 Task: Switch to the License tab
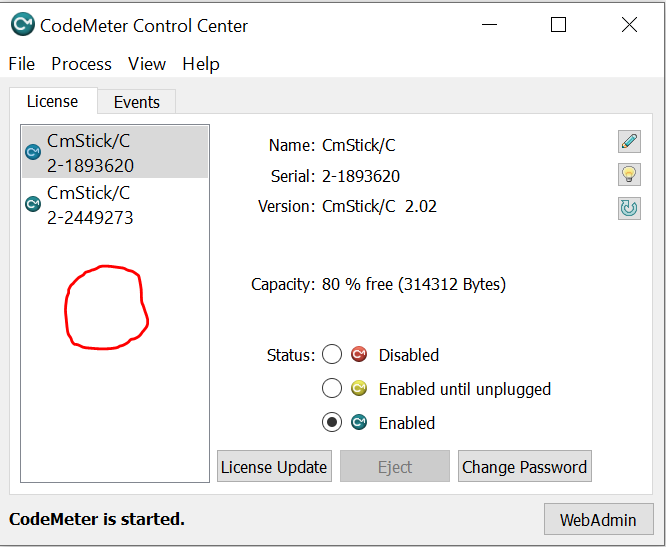tap(53, 101)
